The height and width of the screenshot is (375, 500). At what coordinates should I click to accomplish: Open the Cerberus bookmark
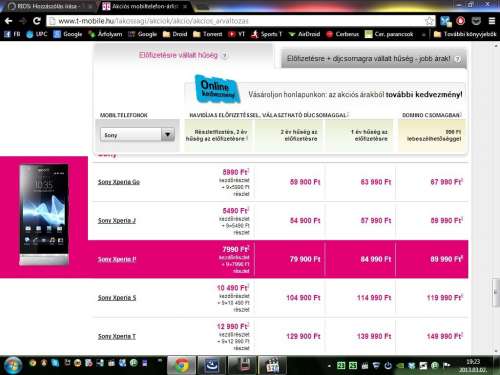pyautogui.click(x=343, y=34)
